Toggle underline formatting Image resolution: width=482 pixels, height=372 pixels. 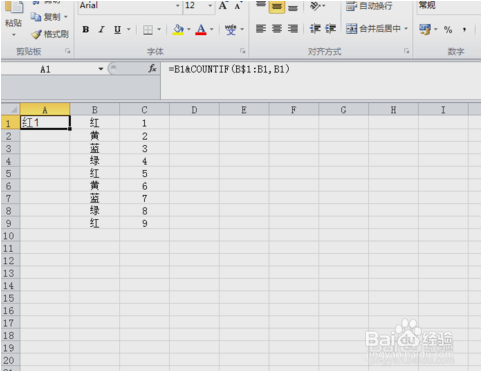pos(117,29)
